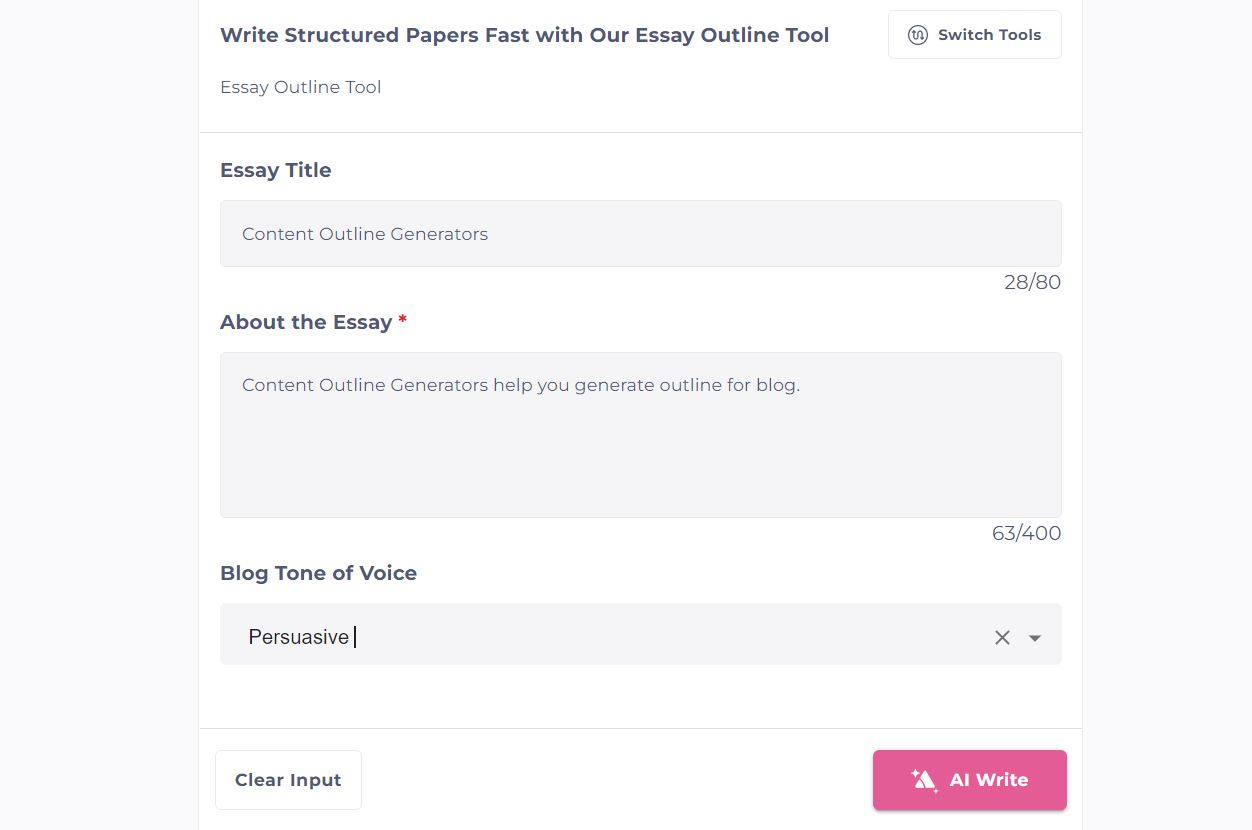Viewport: 1252px width, 830px height.
Task: Generate the outline with AI Write
Action: point(988,780)
